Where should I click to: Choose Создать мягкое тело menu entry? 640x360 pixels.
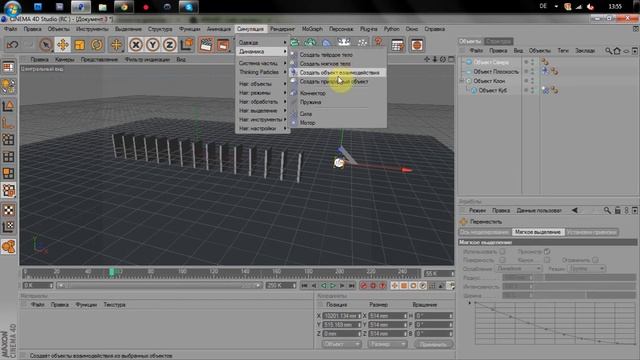325,64
